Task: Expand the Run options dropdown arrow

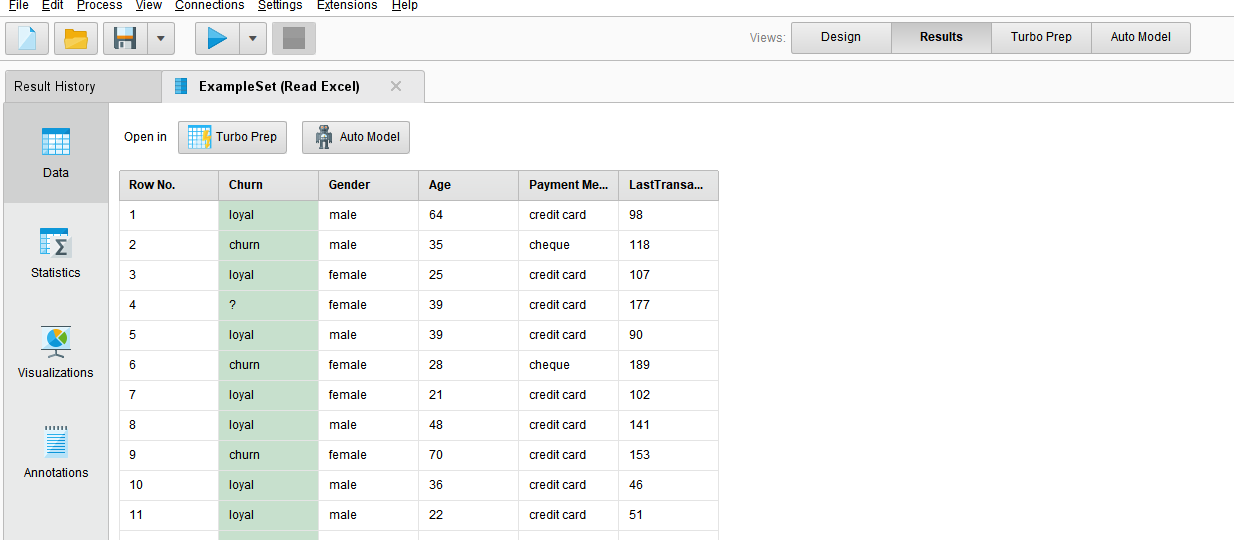Action: (x=253, y=38)
